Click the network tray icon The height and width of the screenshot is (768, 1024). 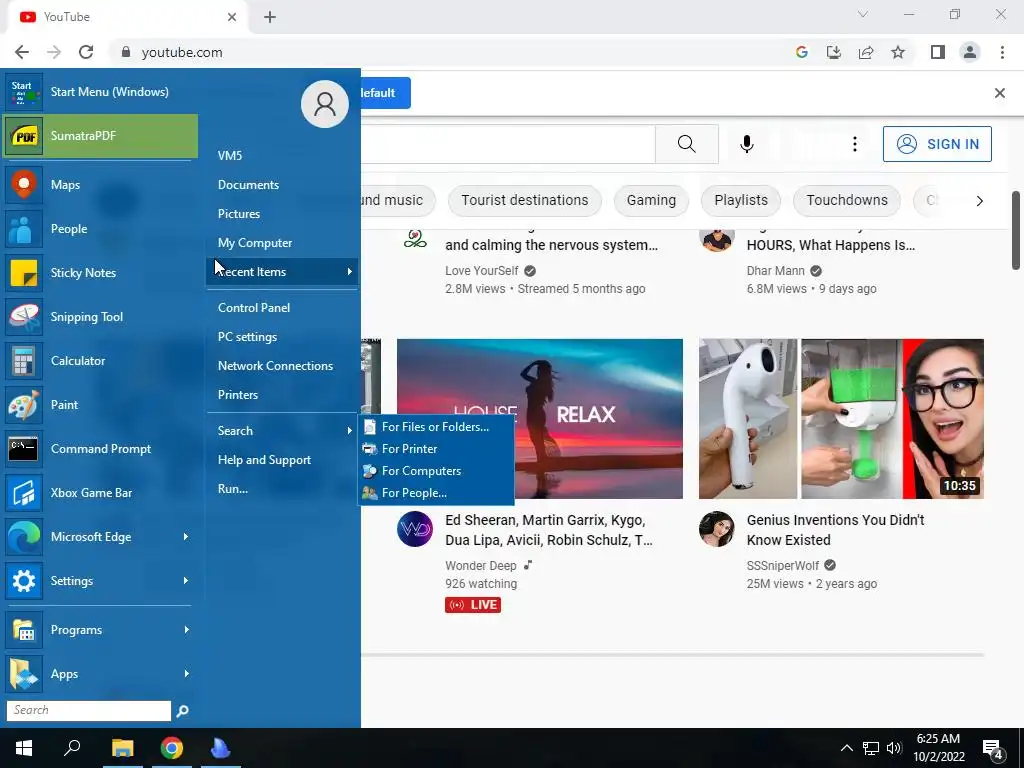[x=871, y=748]
